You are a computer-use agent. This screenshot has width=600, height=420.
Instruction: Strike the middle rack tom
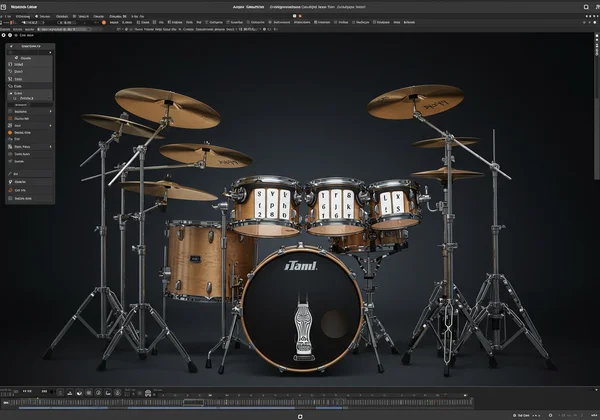tap(335, 205)
